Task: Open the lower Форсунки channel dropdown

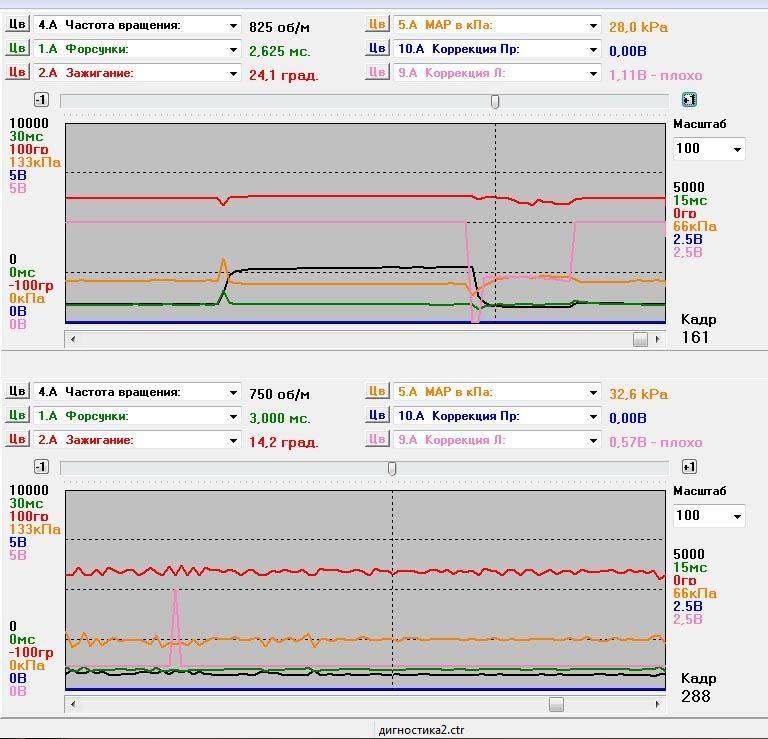Action: (233, 416)
